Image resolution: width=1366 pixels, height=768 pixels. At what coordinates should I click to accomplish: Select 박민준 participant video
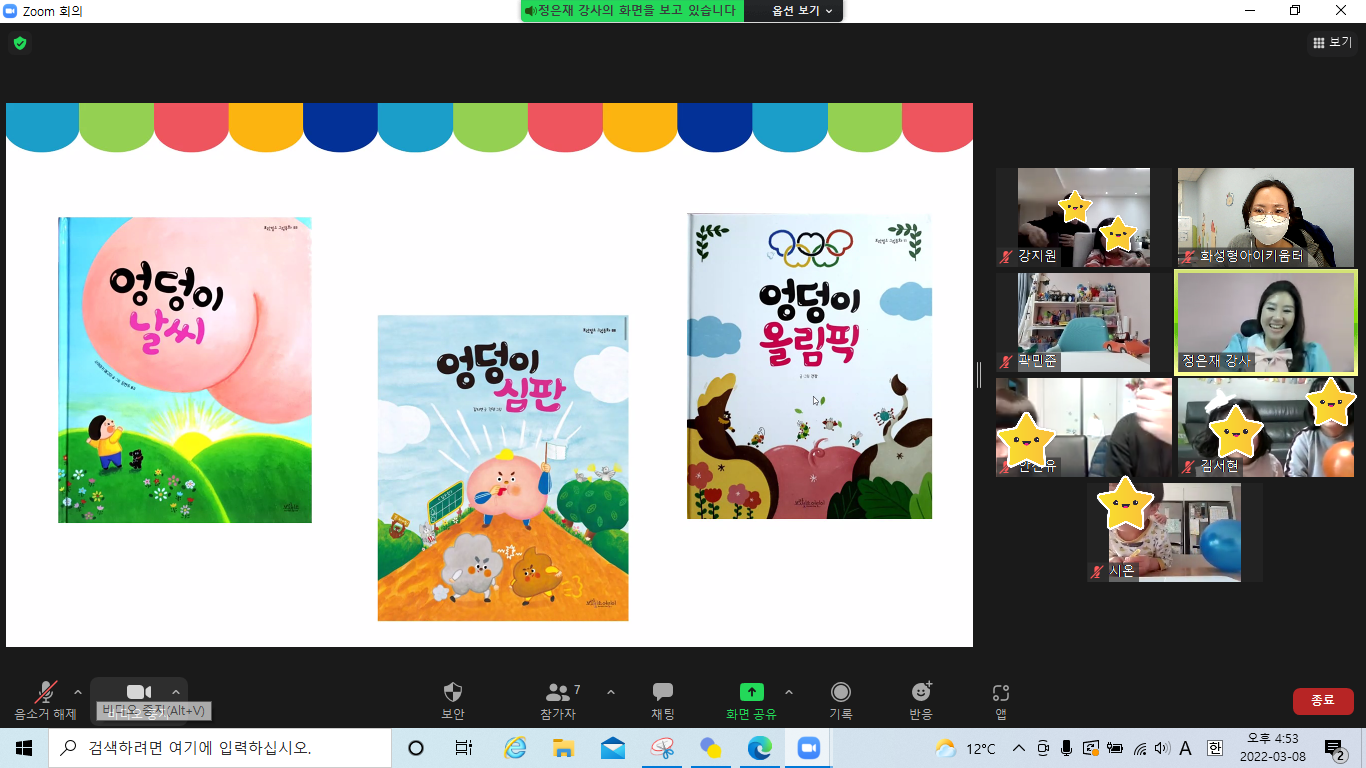[x=1083, y=322]
